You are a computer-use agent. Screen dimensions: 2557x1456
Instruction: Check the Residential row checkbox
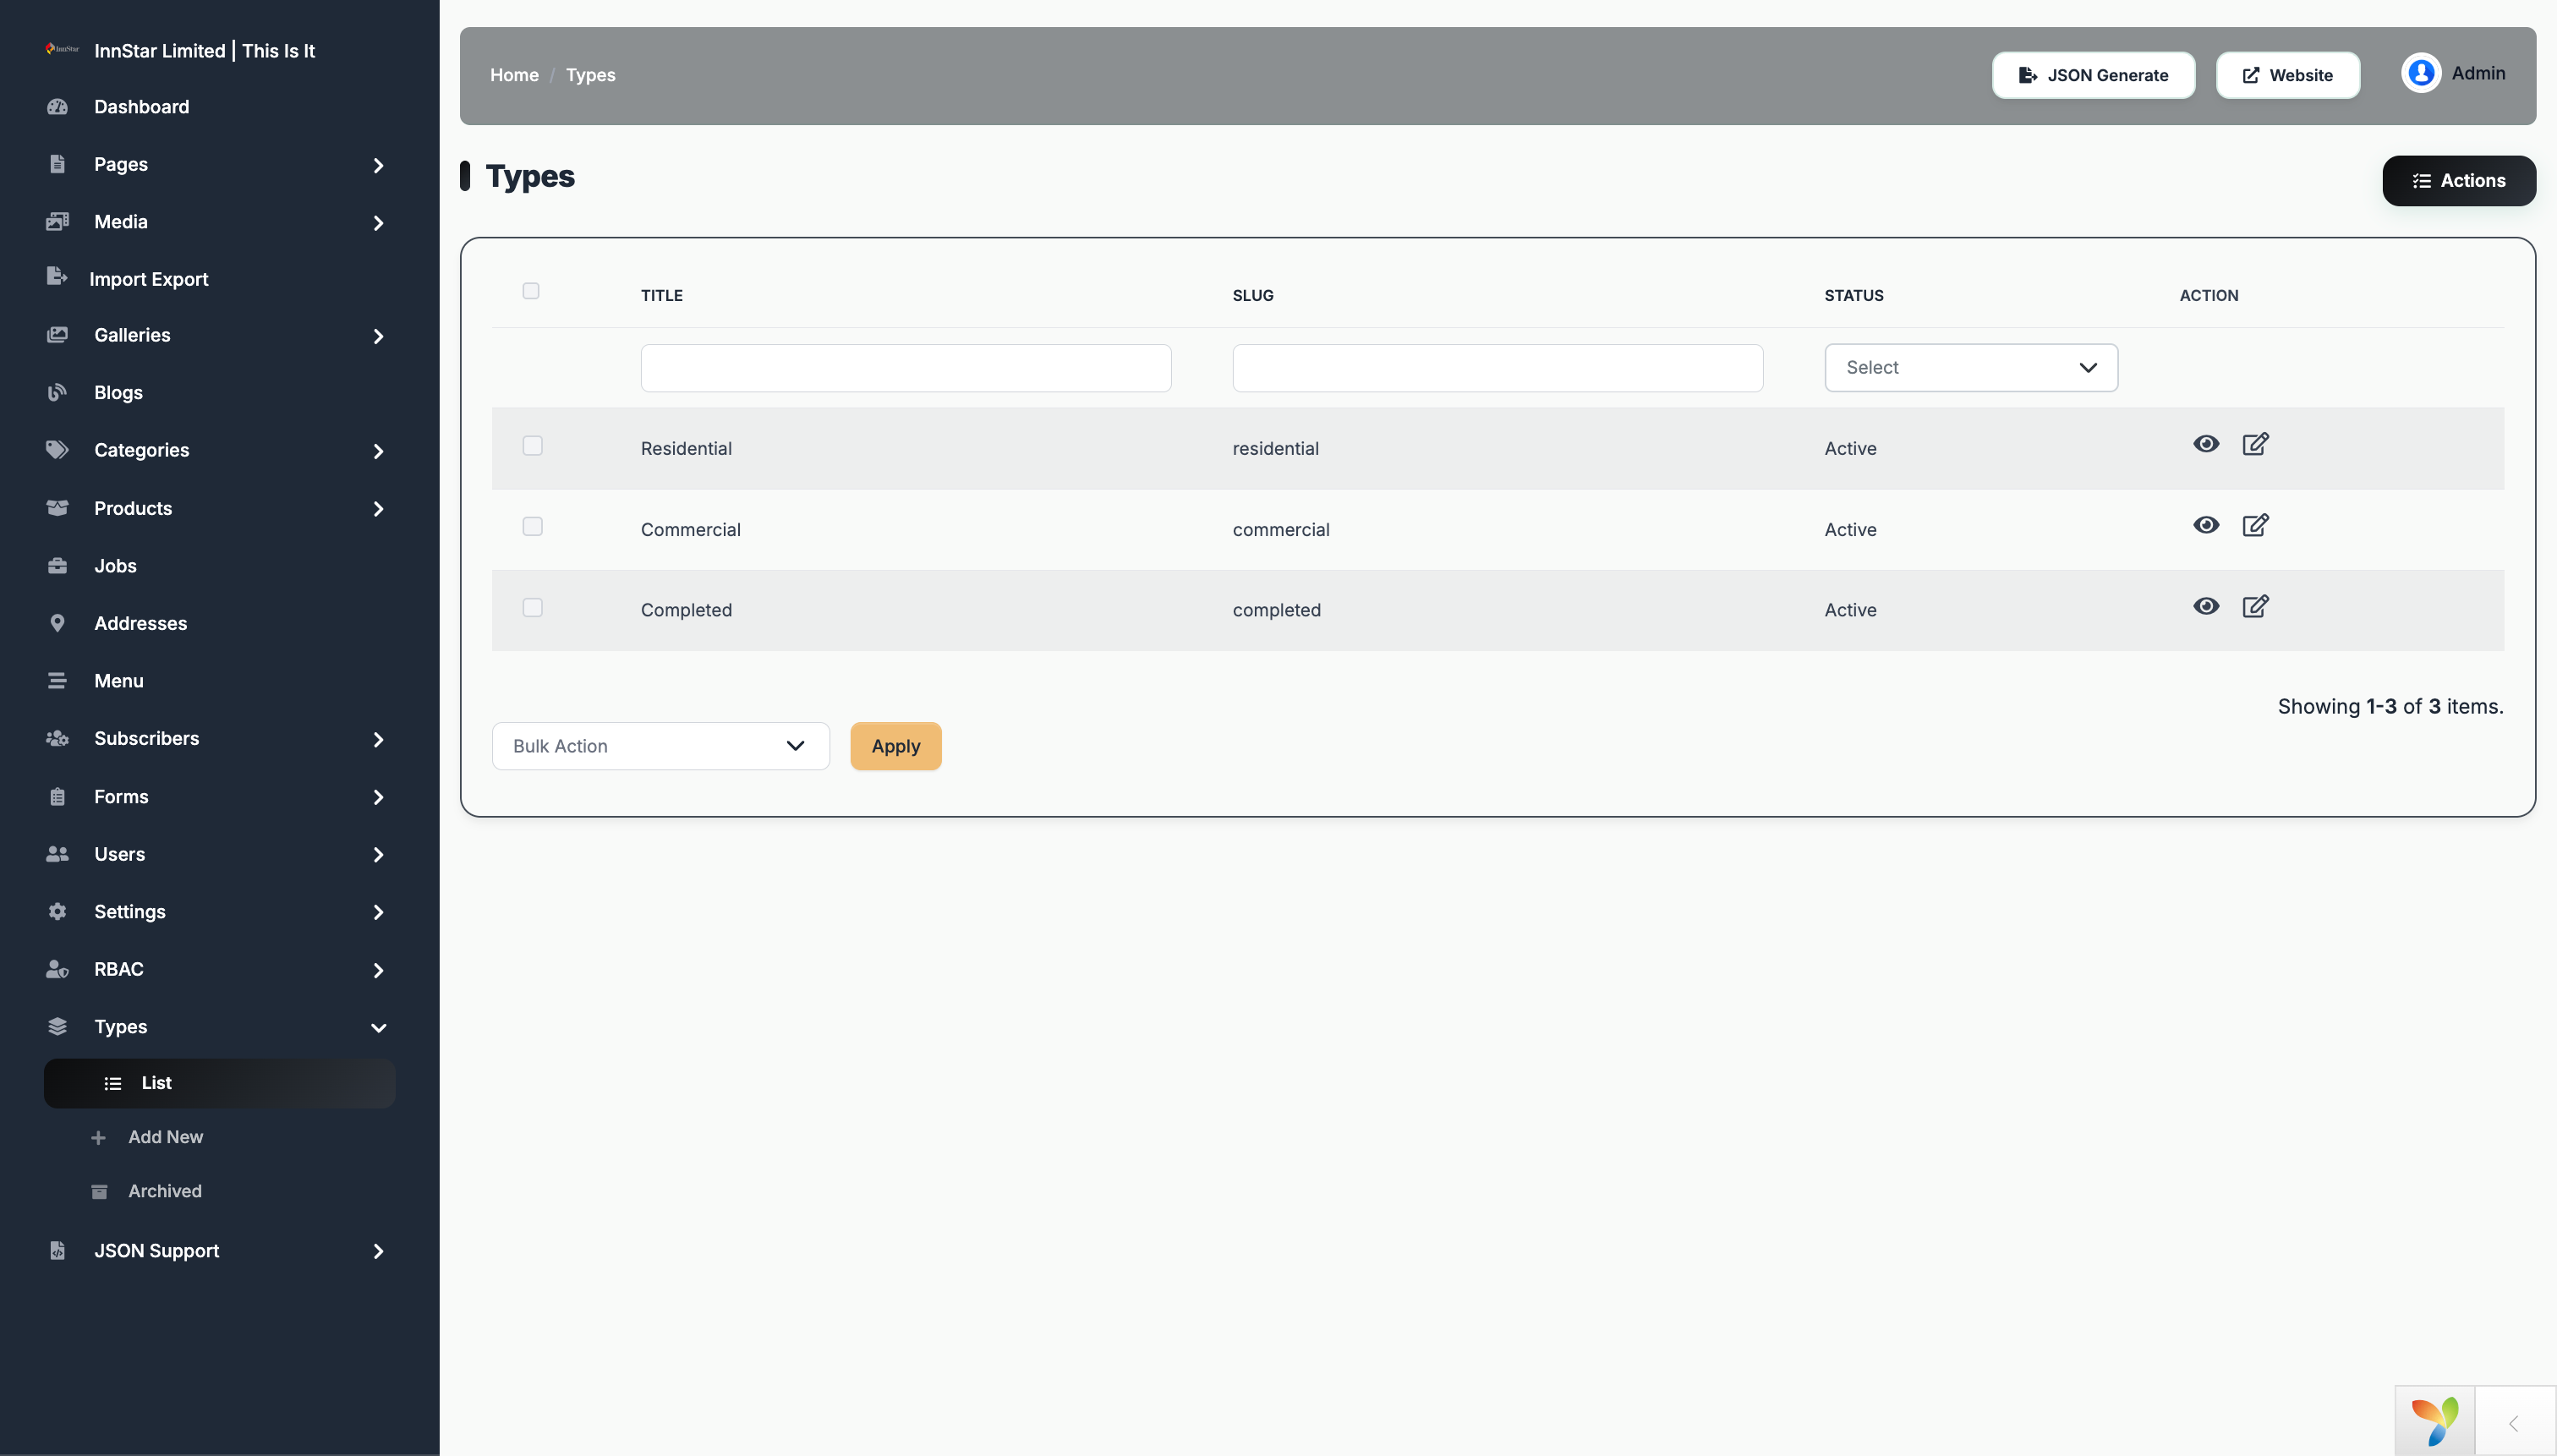coord(533,446)
